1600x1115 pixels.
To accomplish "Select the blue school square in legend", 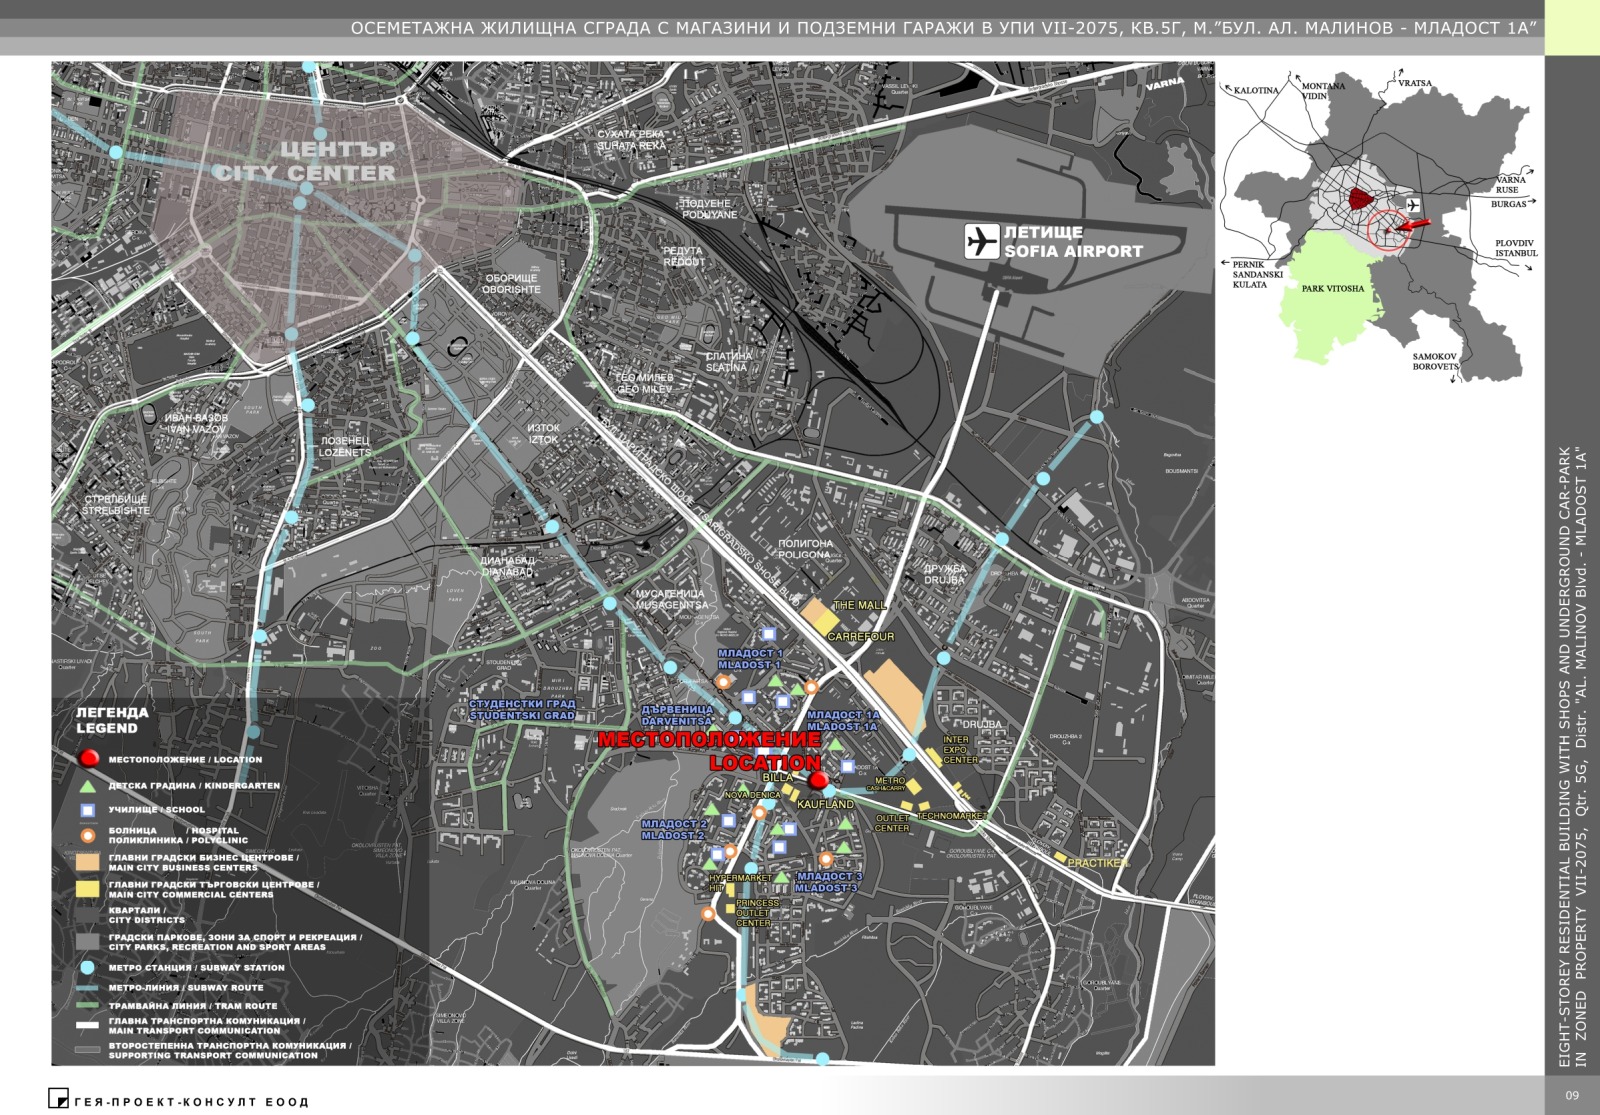I will [x=88, y=810].
